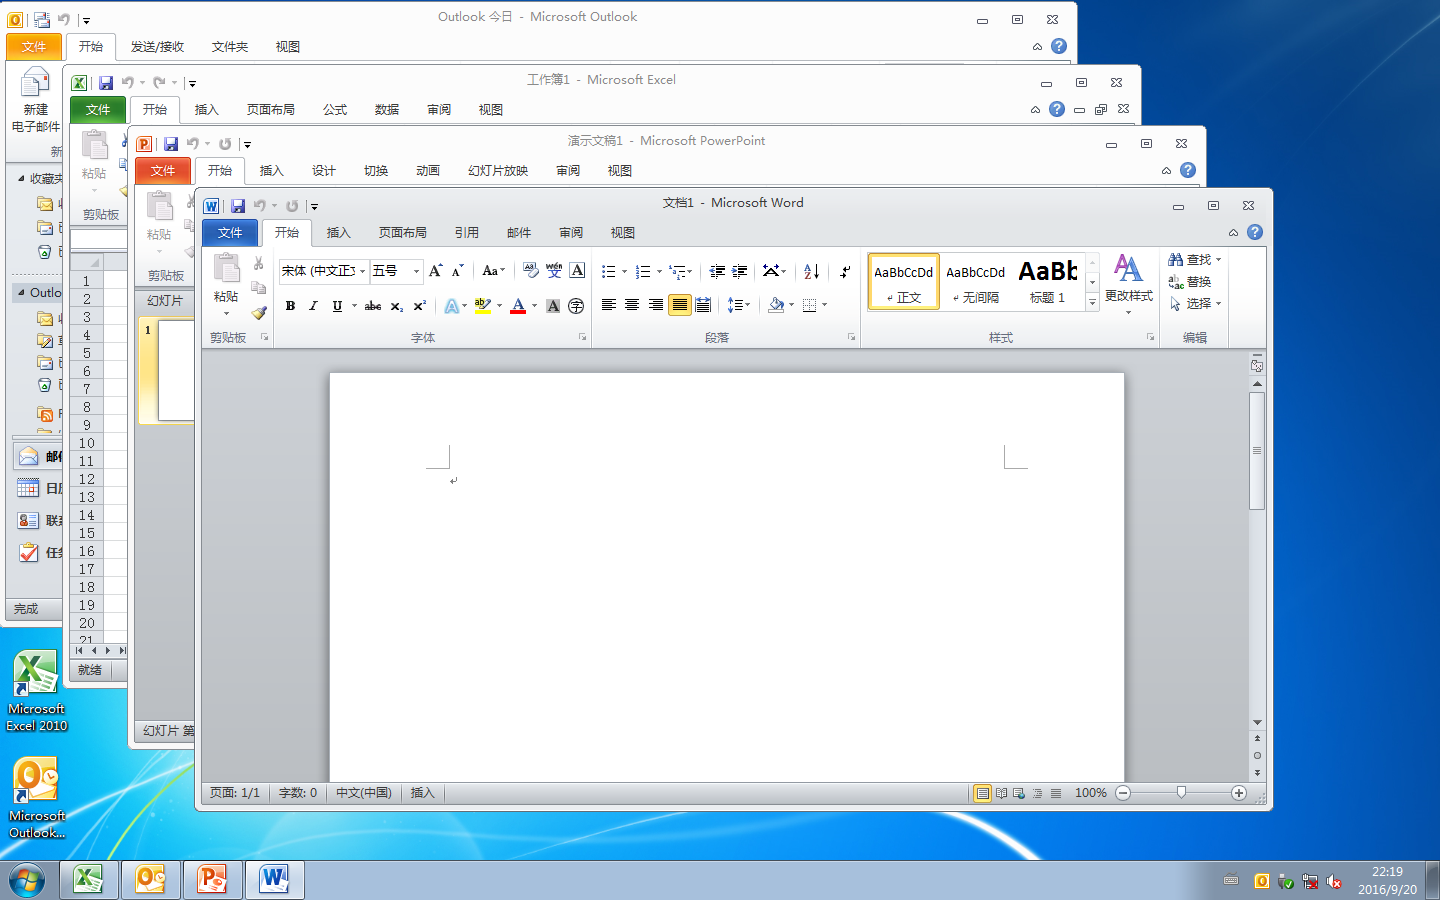
Task: Click the Distributed alignment icon in Word
Action: tap(703, 305)
